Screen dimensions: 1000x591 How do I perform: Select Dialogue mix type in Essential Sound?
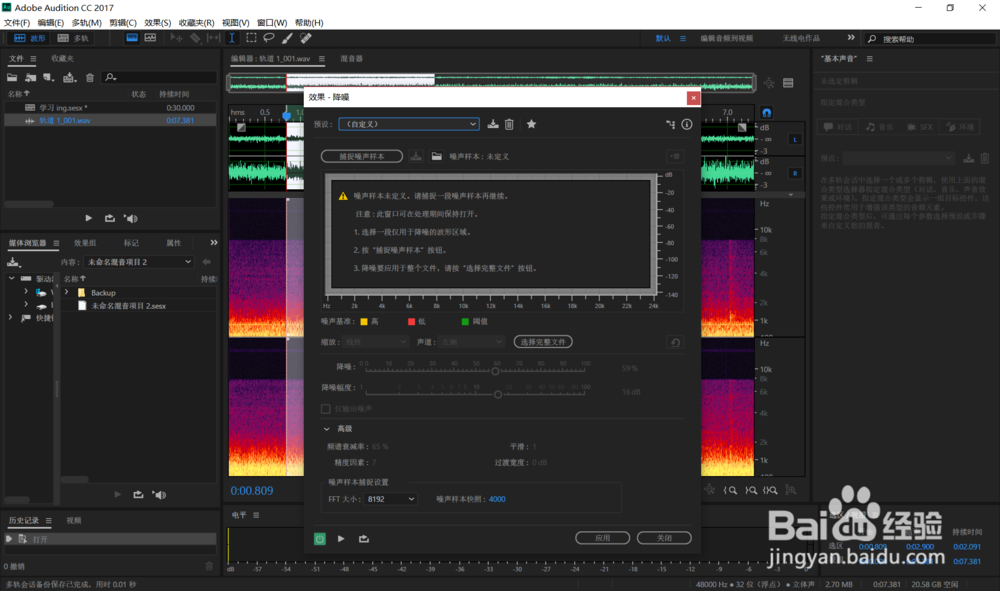point(837,127)
